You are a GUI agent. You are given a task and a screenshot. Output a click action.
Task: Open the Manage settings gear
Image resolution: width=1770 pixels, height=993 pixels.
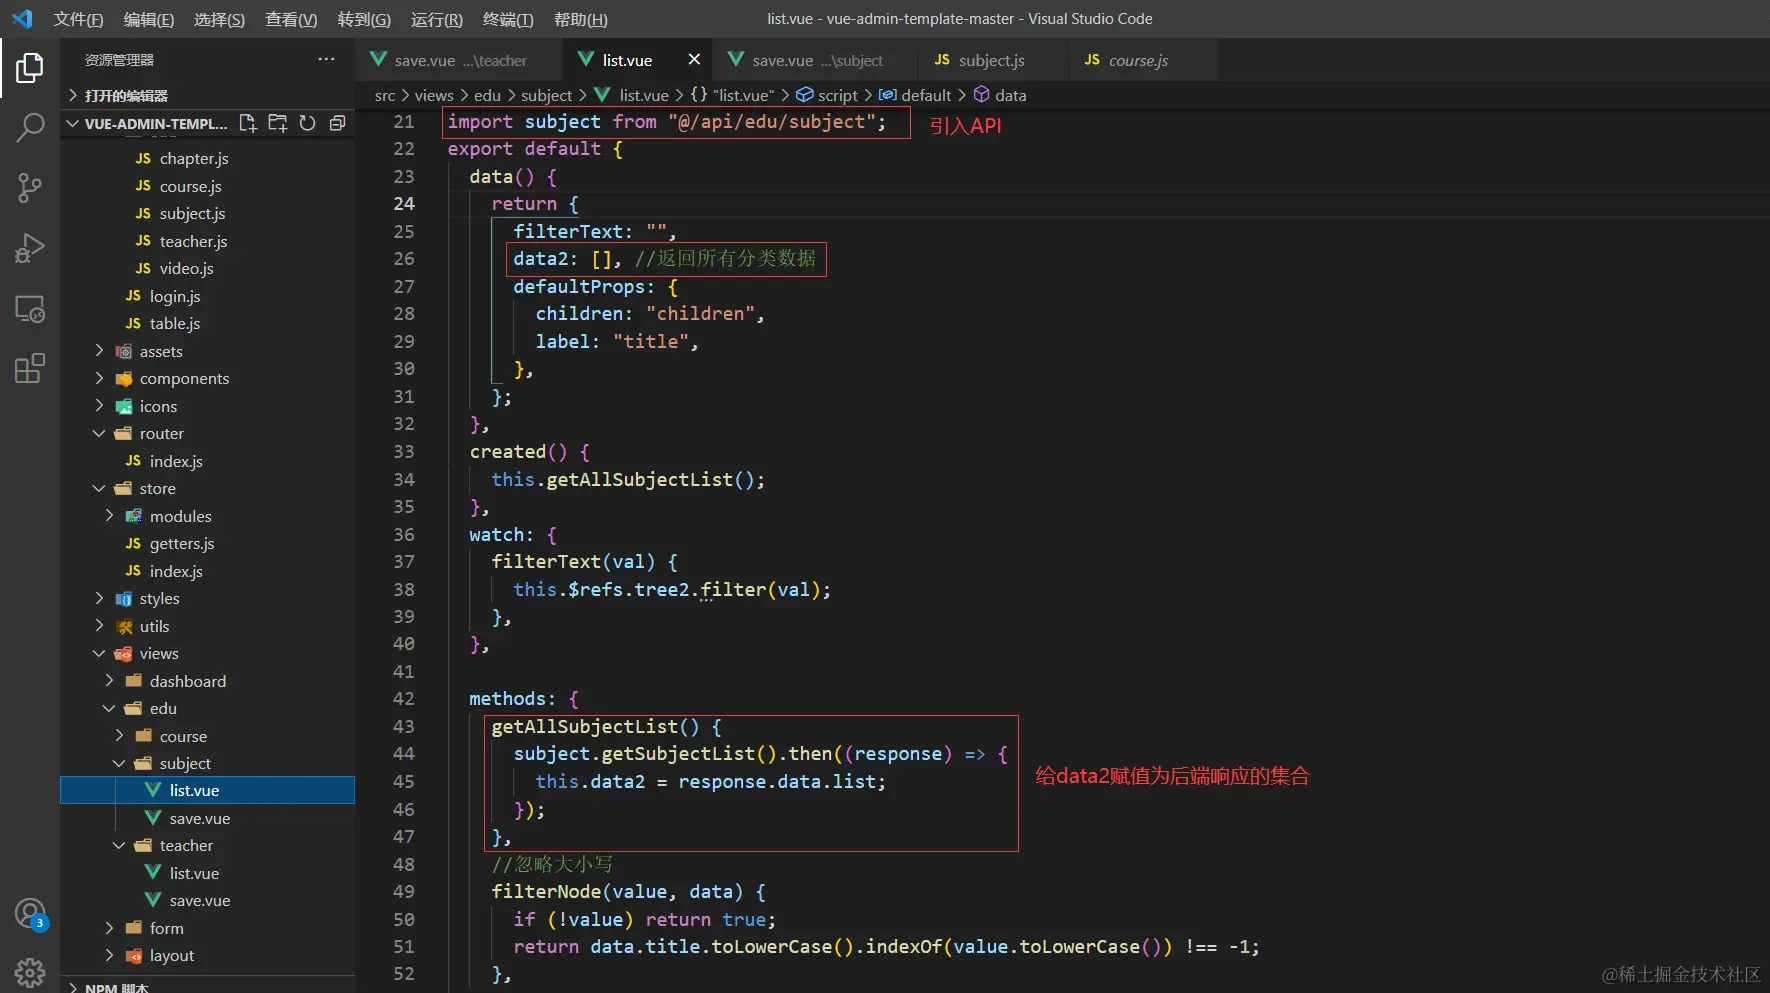point(30,972)
